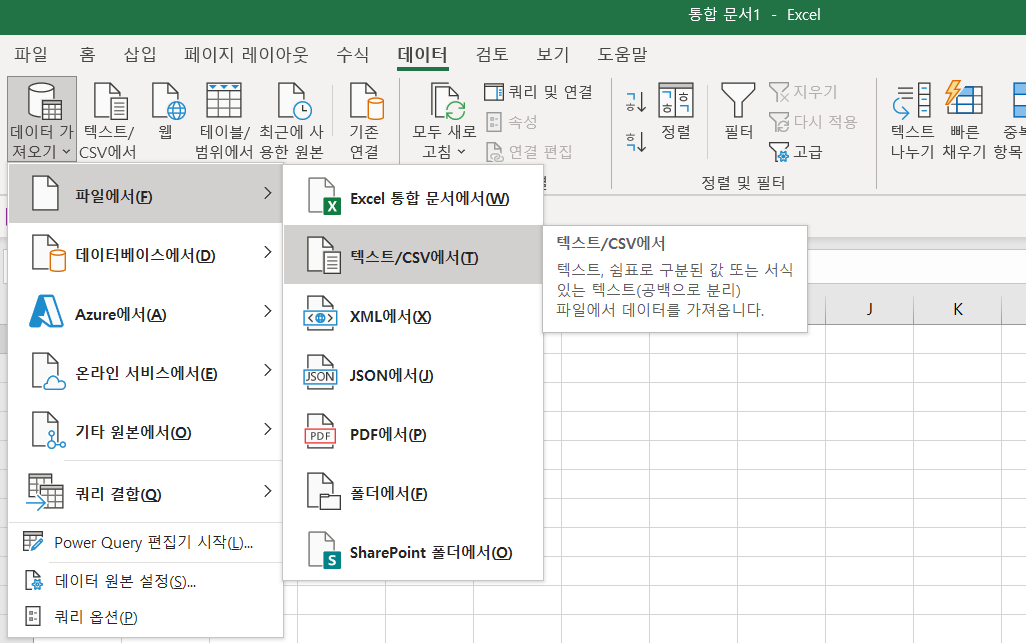
Task: Click the XML file icon in submenu
Action: tap(321, 314)
